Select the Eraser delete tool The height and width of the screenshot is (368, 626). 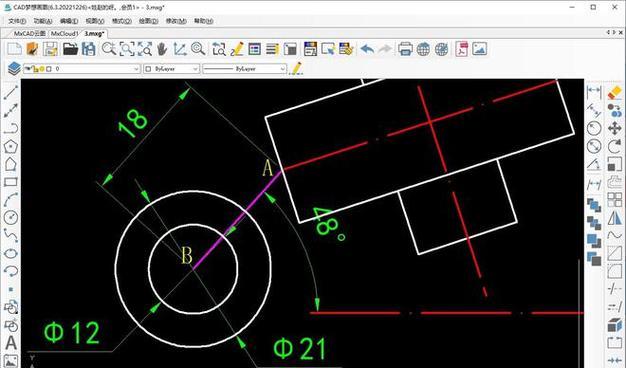[614, 92]
